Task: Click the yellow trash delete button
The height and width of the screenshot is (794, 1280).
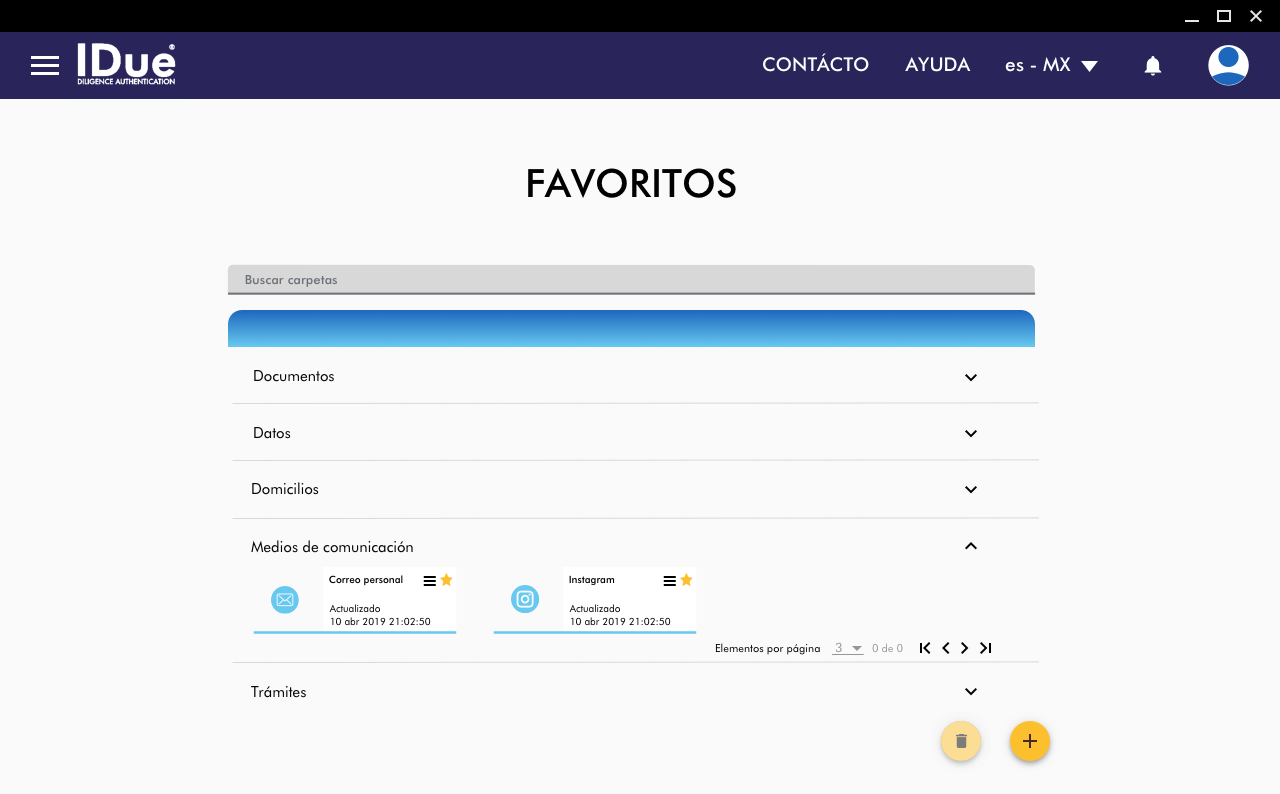Action: pos(961,741)
